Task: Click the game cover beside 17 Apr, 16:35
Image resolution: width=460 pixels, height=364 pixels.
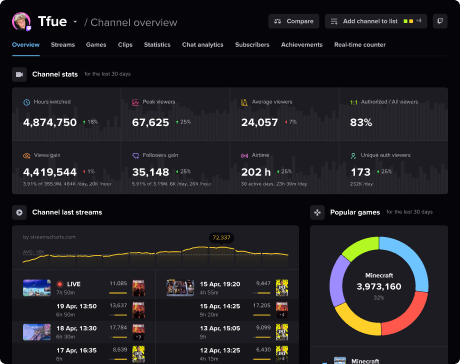Action: tap(138, 354)
